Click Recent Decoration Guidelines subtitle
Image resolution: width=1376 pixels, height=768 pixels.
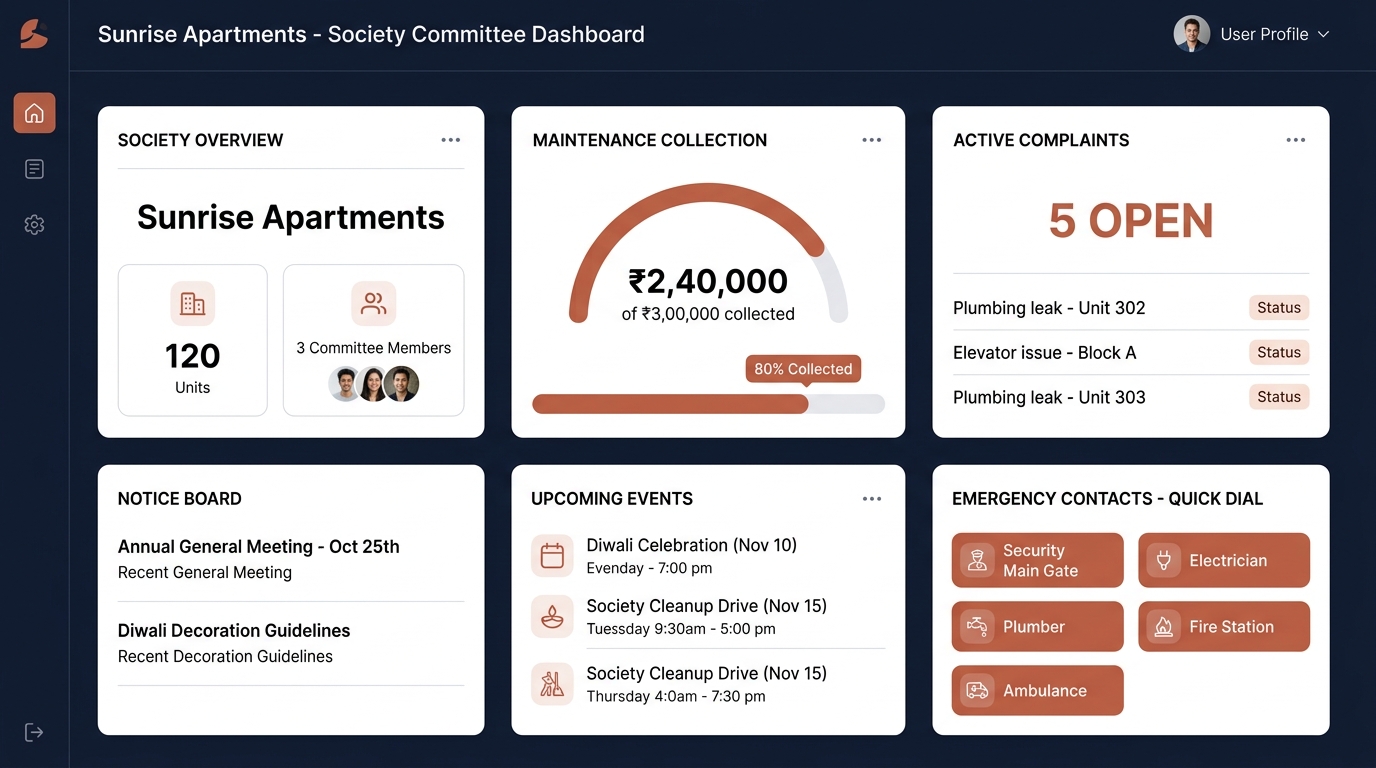[225, 657]
